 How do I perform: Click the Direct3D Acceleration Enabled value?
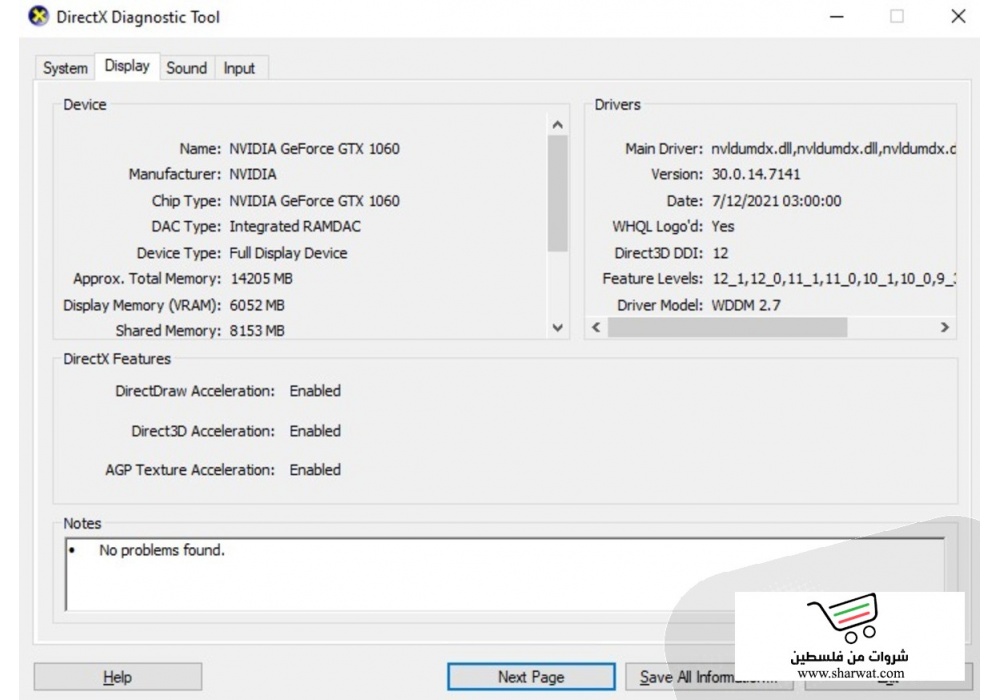[x=315, y=431]
